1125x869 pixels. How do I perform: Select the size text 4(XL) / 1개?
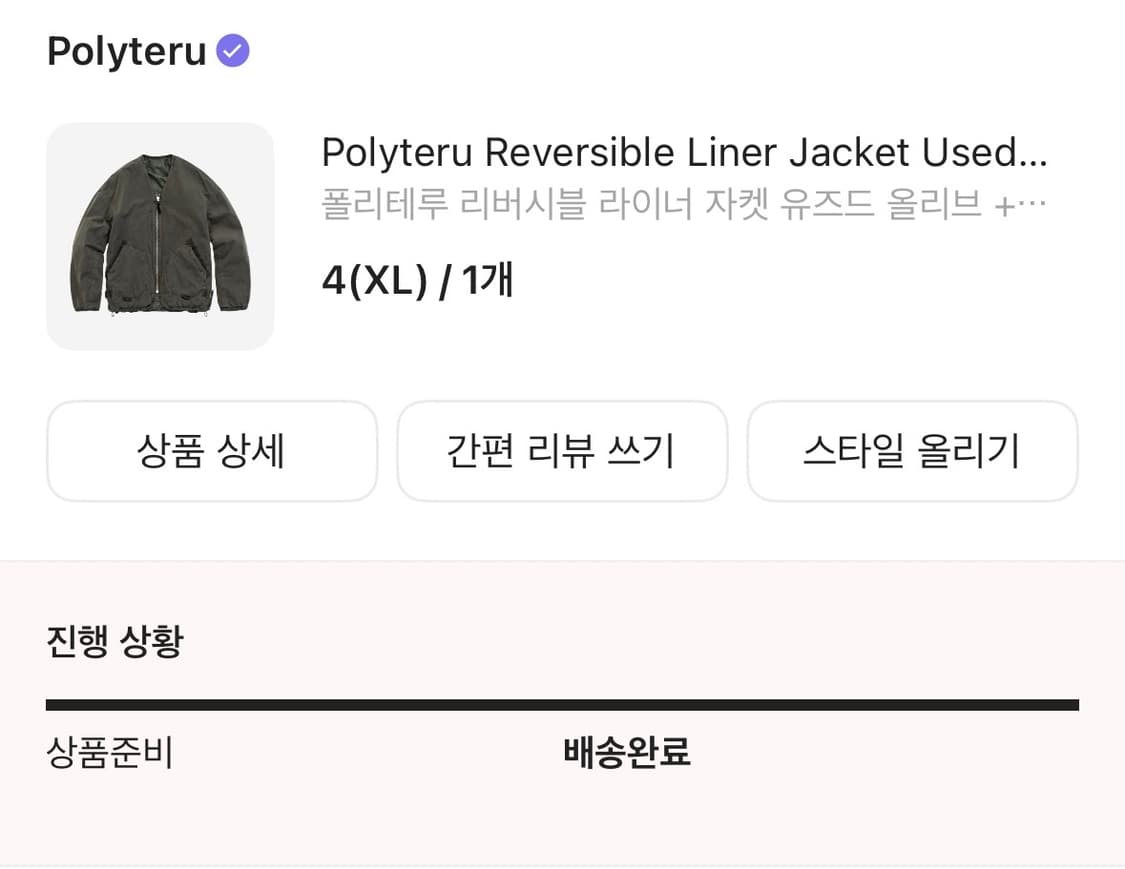[416, 280]
